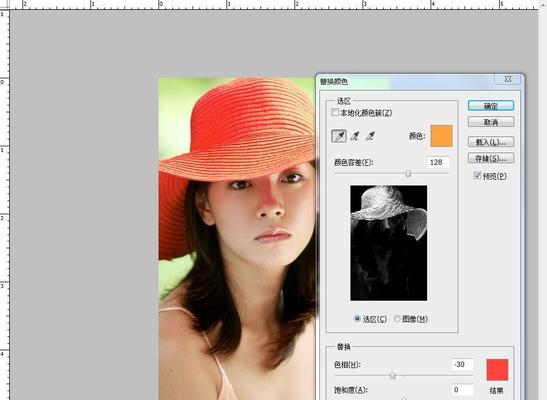The height and width of the screenshot is (400, 547).
Task: Click the 色相(H) hue slider handle
Action: coord(393,376)
